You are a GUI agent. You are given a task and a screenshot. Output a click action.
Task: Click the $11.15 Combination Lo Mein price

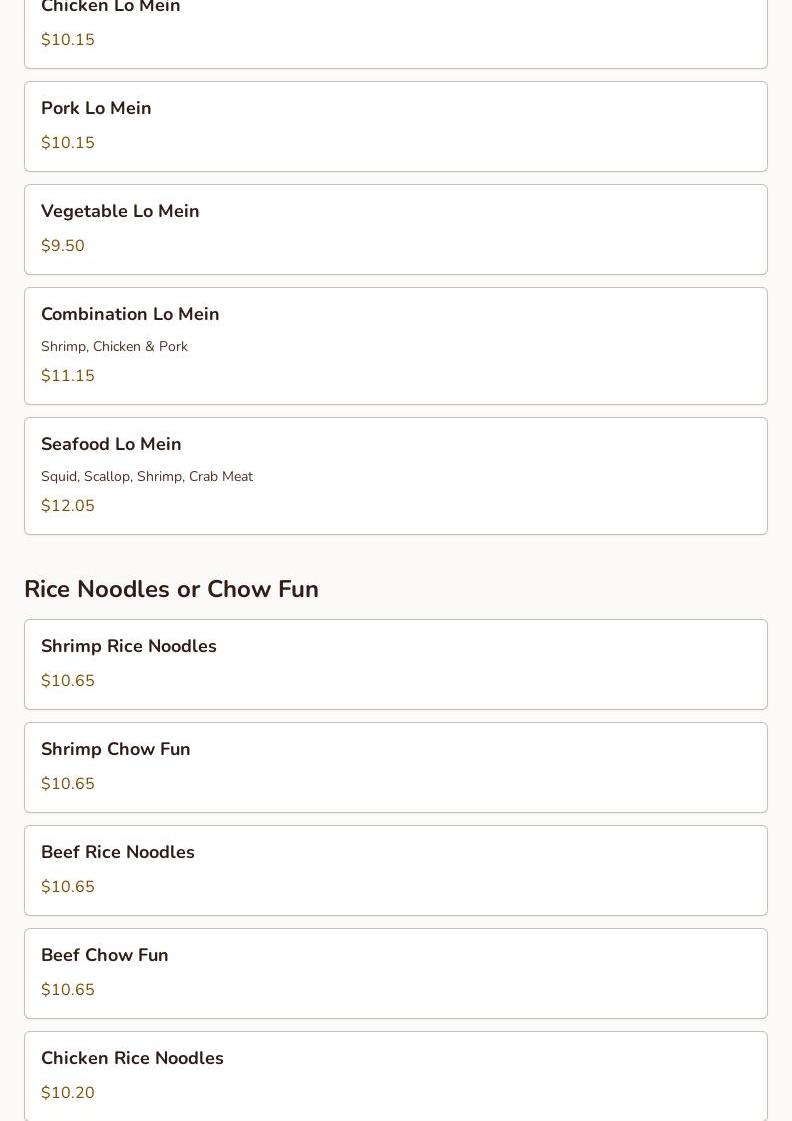click(x=68, y=375)
